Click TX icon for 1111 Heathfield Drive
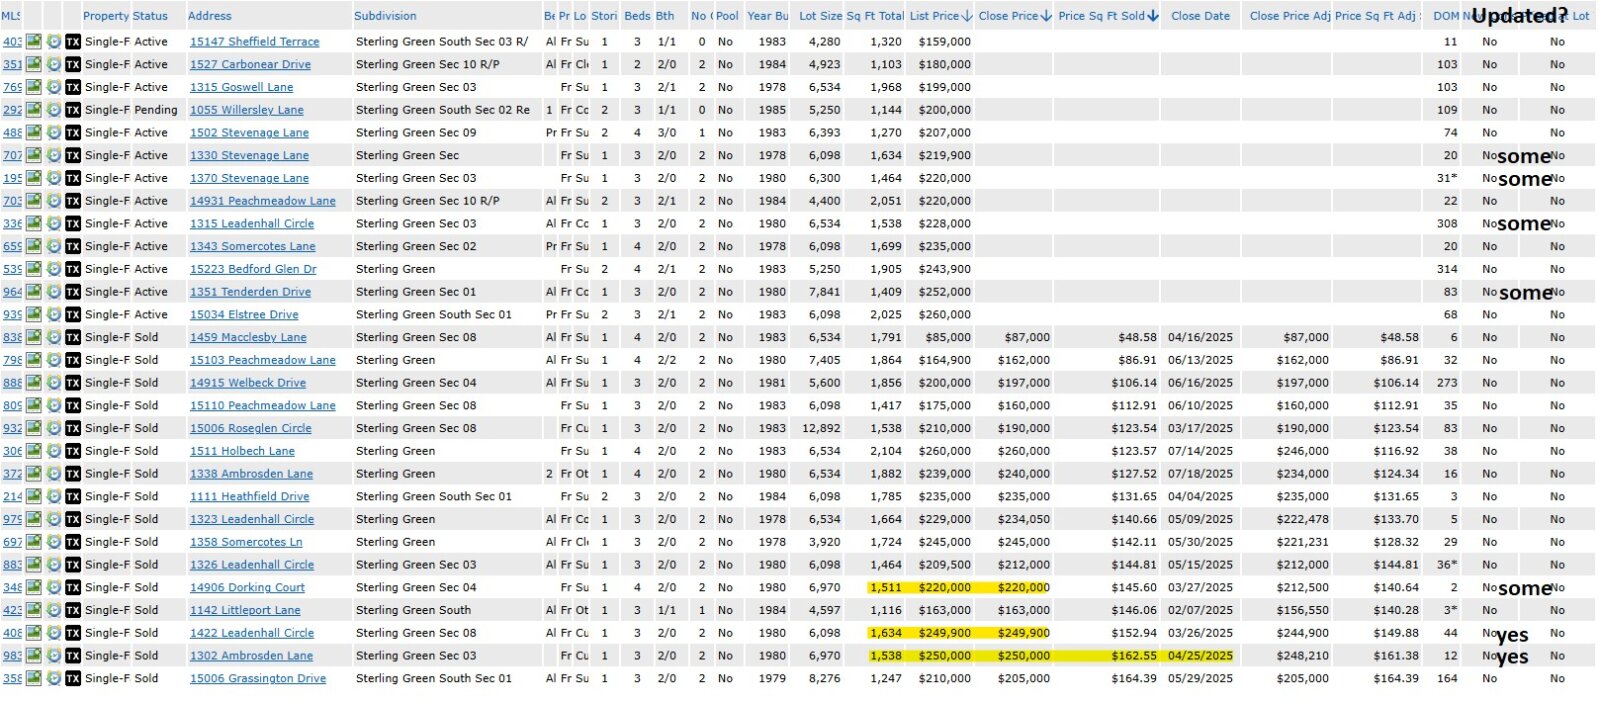The width and height of the screenshot is (1600, 702). pyautogui.click(x=73, y=497)
